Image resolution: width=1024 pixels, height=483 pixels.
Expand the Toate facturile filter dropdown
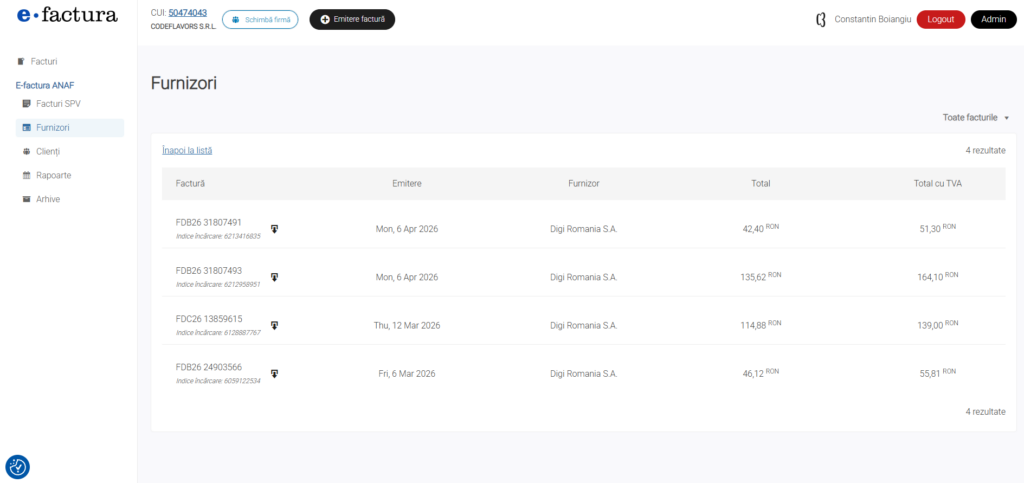click(x=975, y=117)
